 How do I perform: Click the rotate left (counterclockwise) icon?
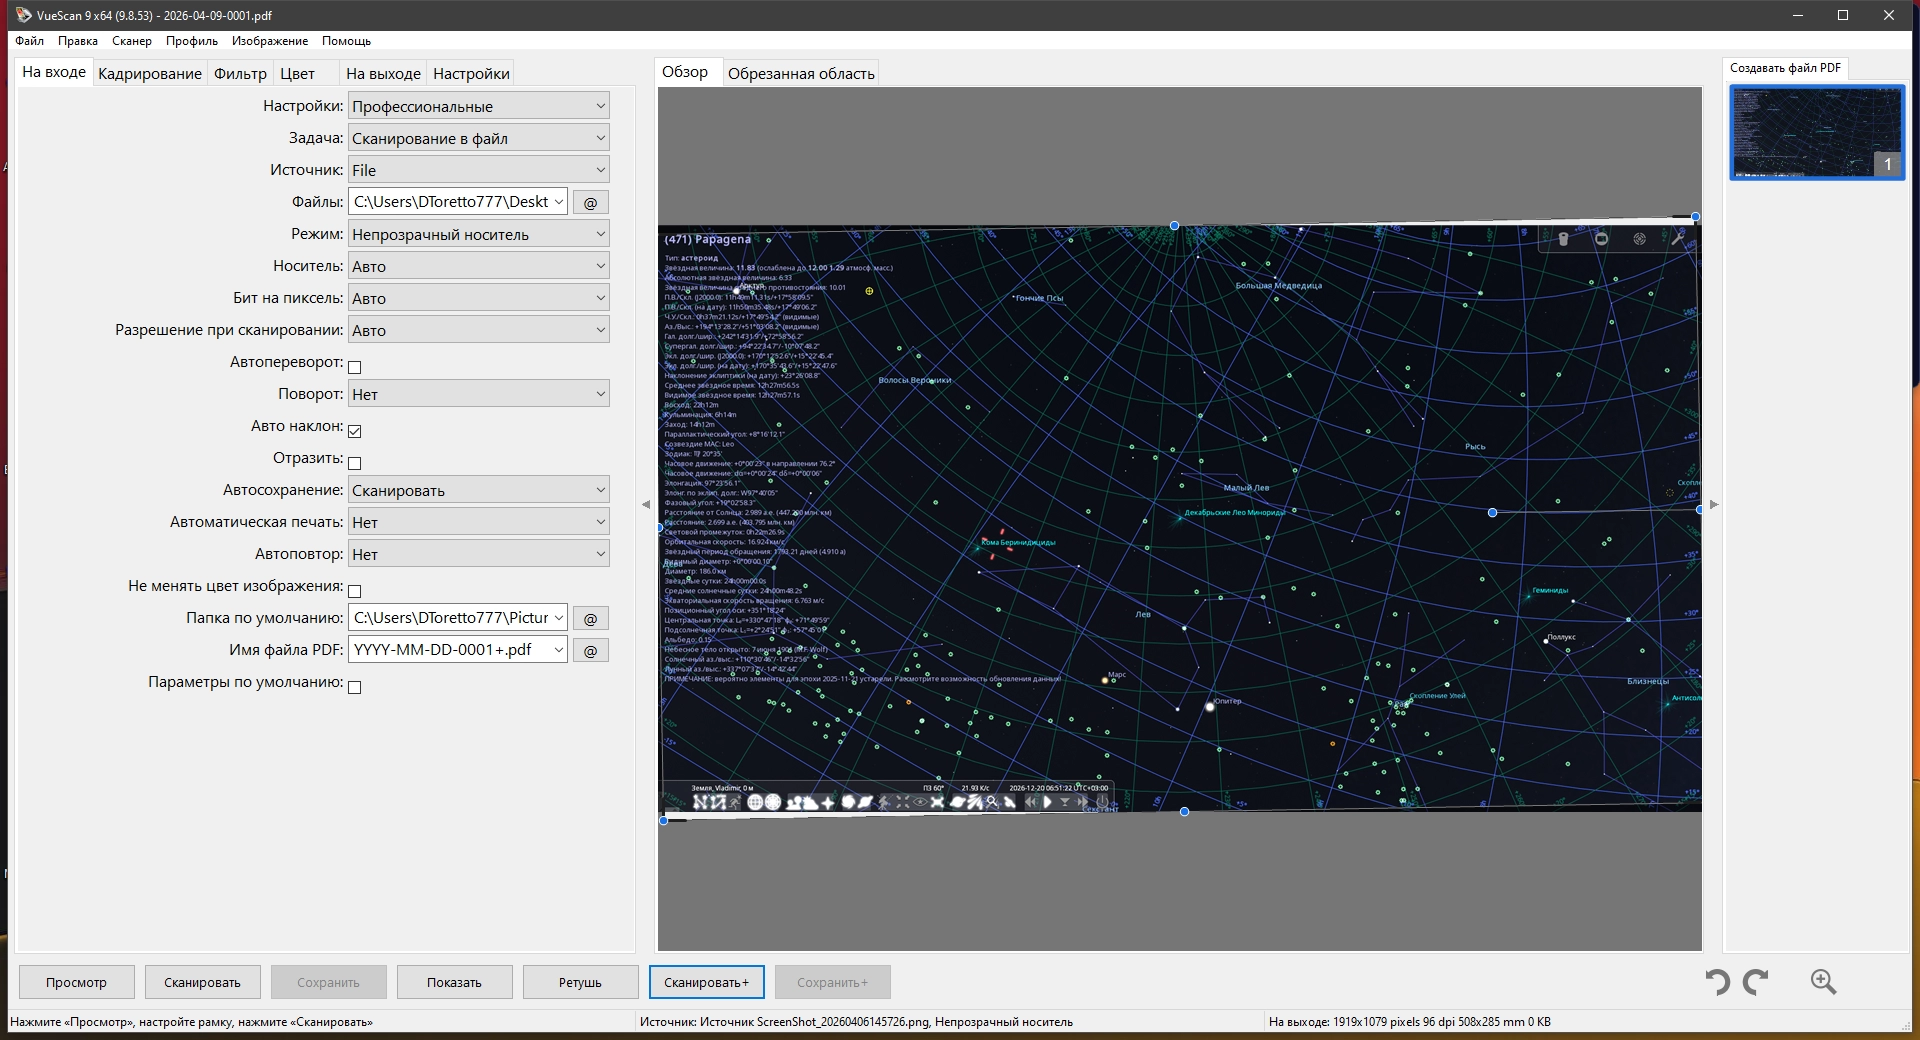coord(1717,982)
